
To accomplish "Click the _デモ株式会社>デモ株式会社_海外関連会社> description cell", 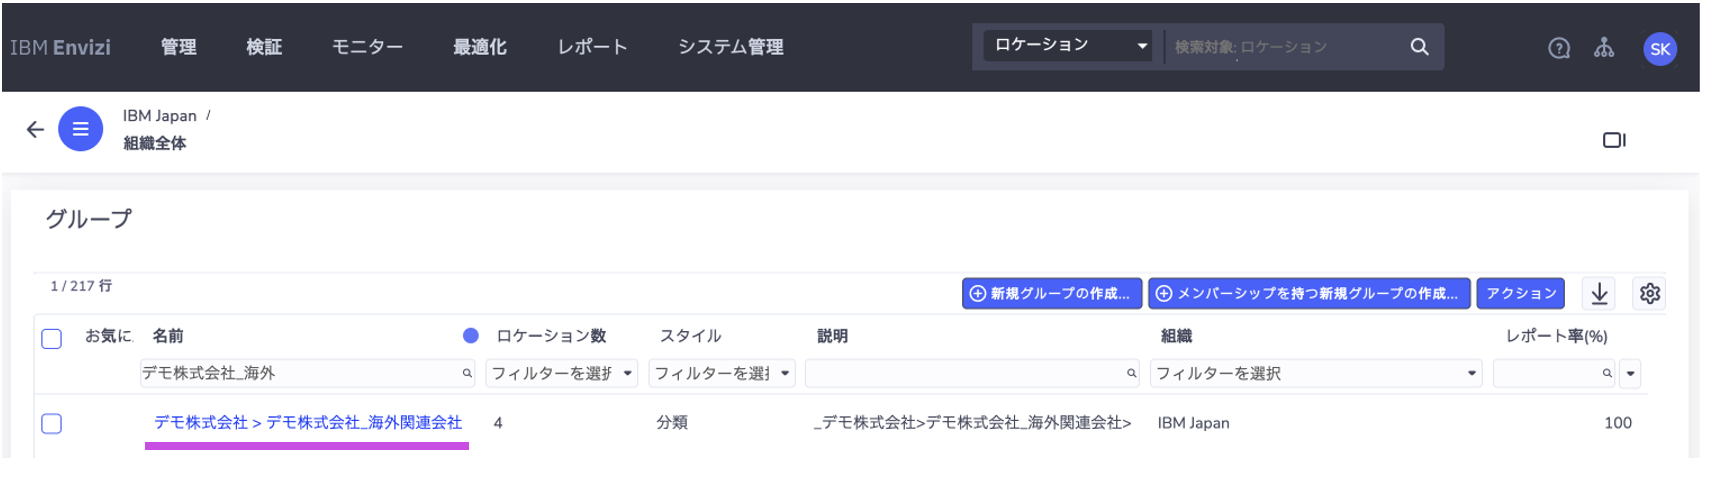I will pos(972,423).
